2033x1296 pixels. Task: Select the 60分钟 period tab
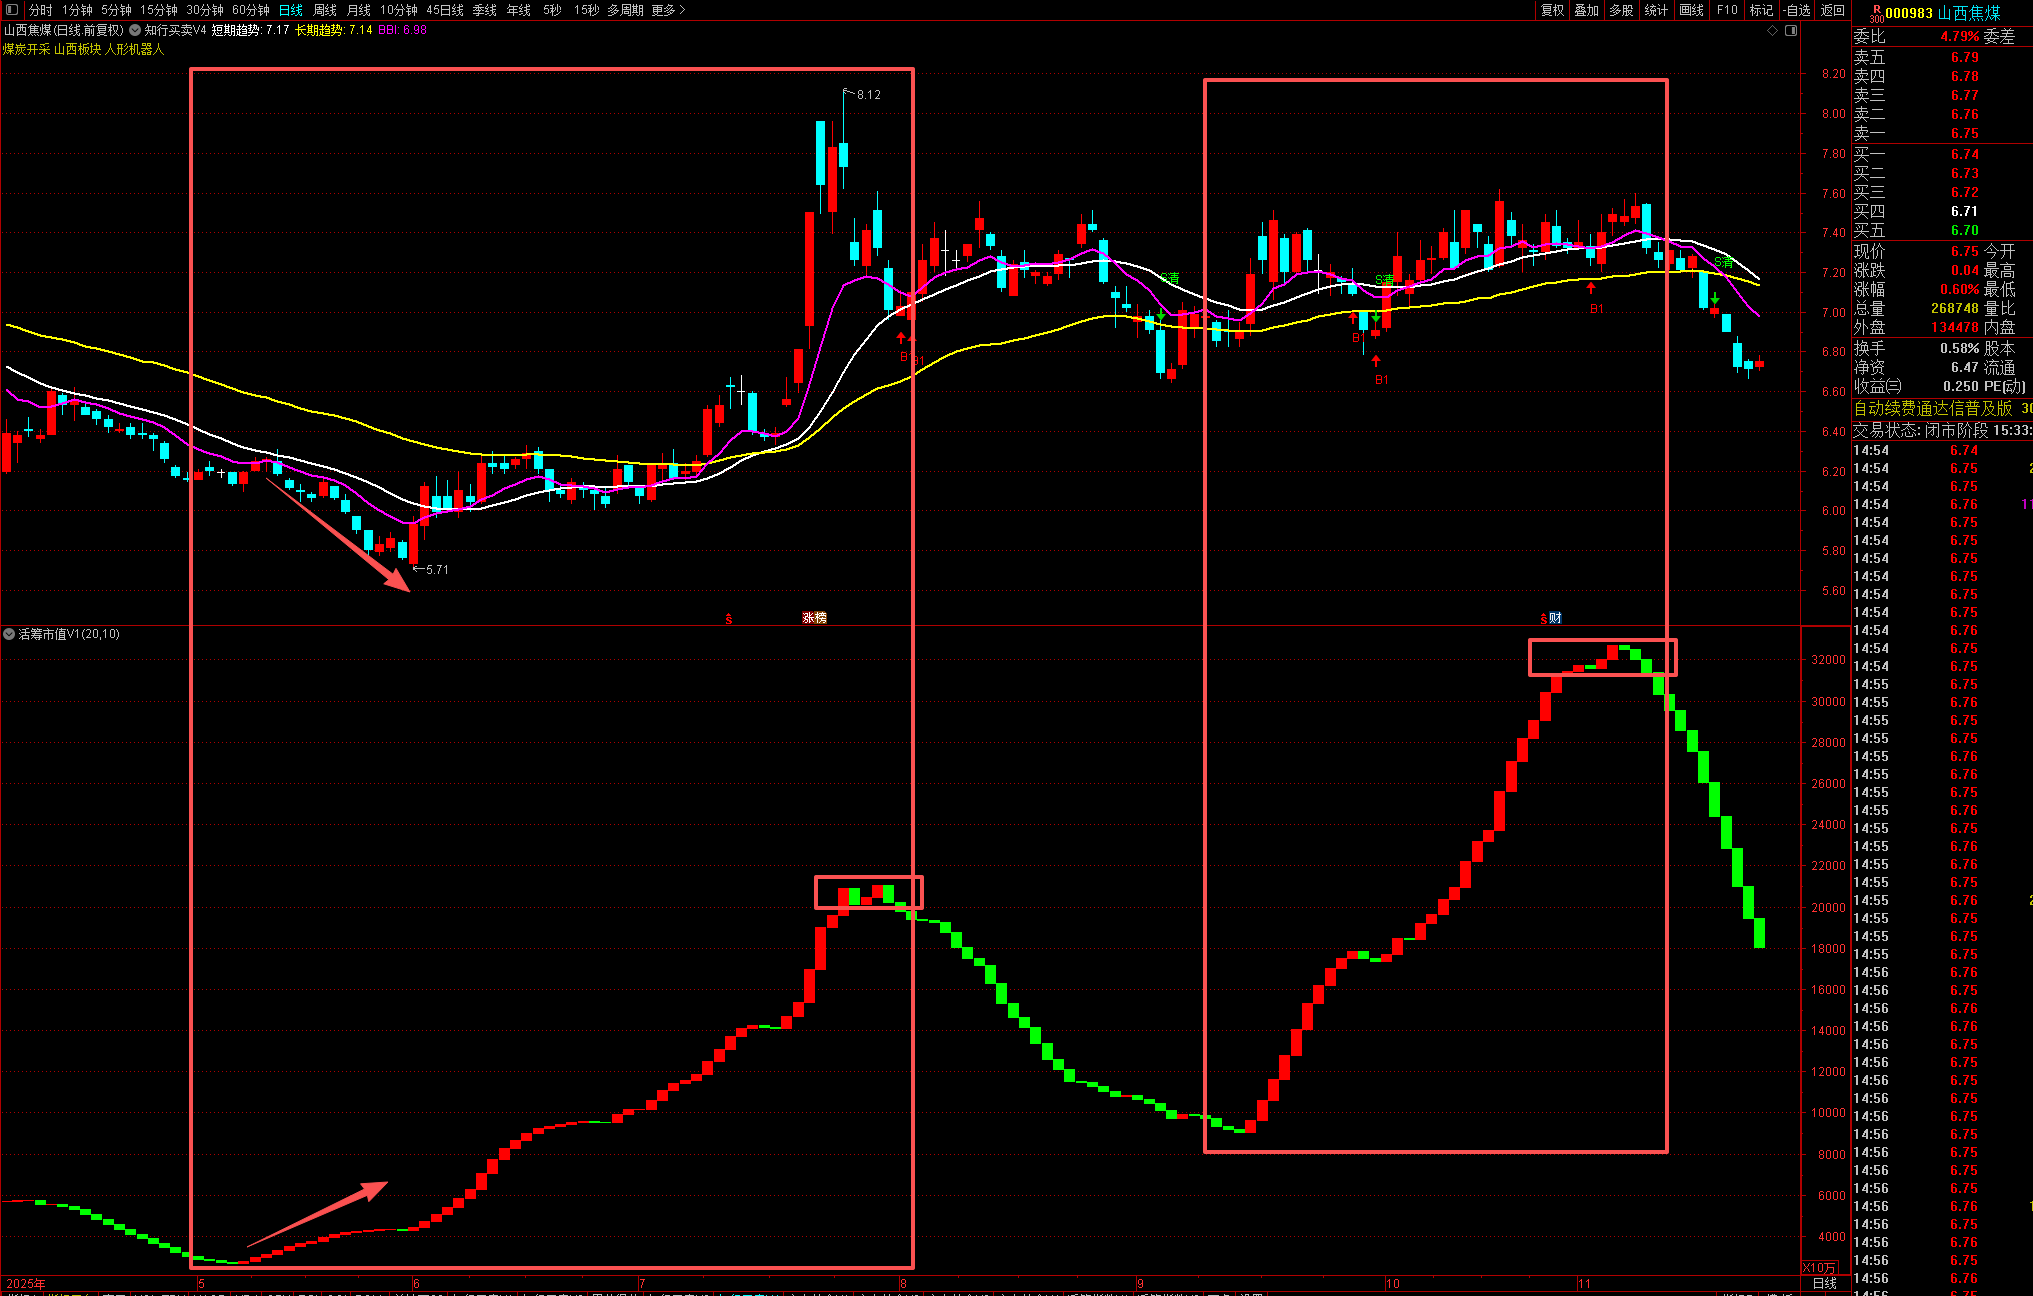(x=251, y=10)
